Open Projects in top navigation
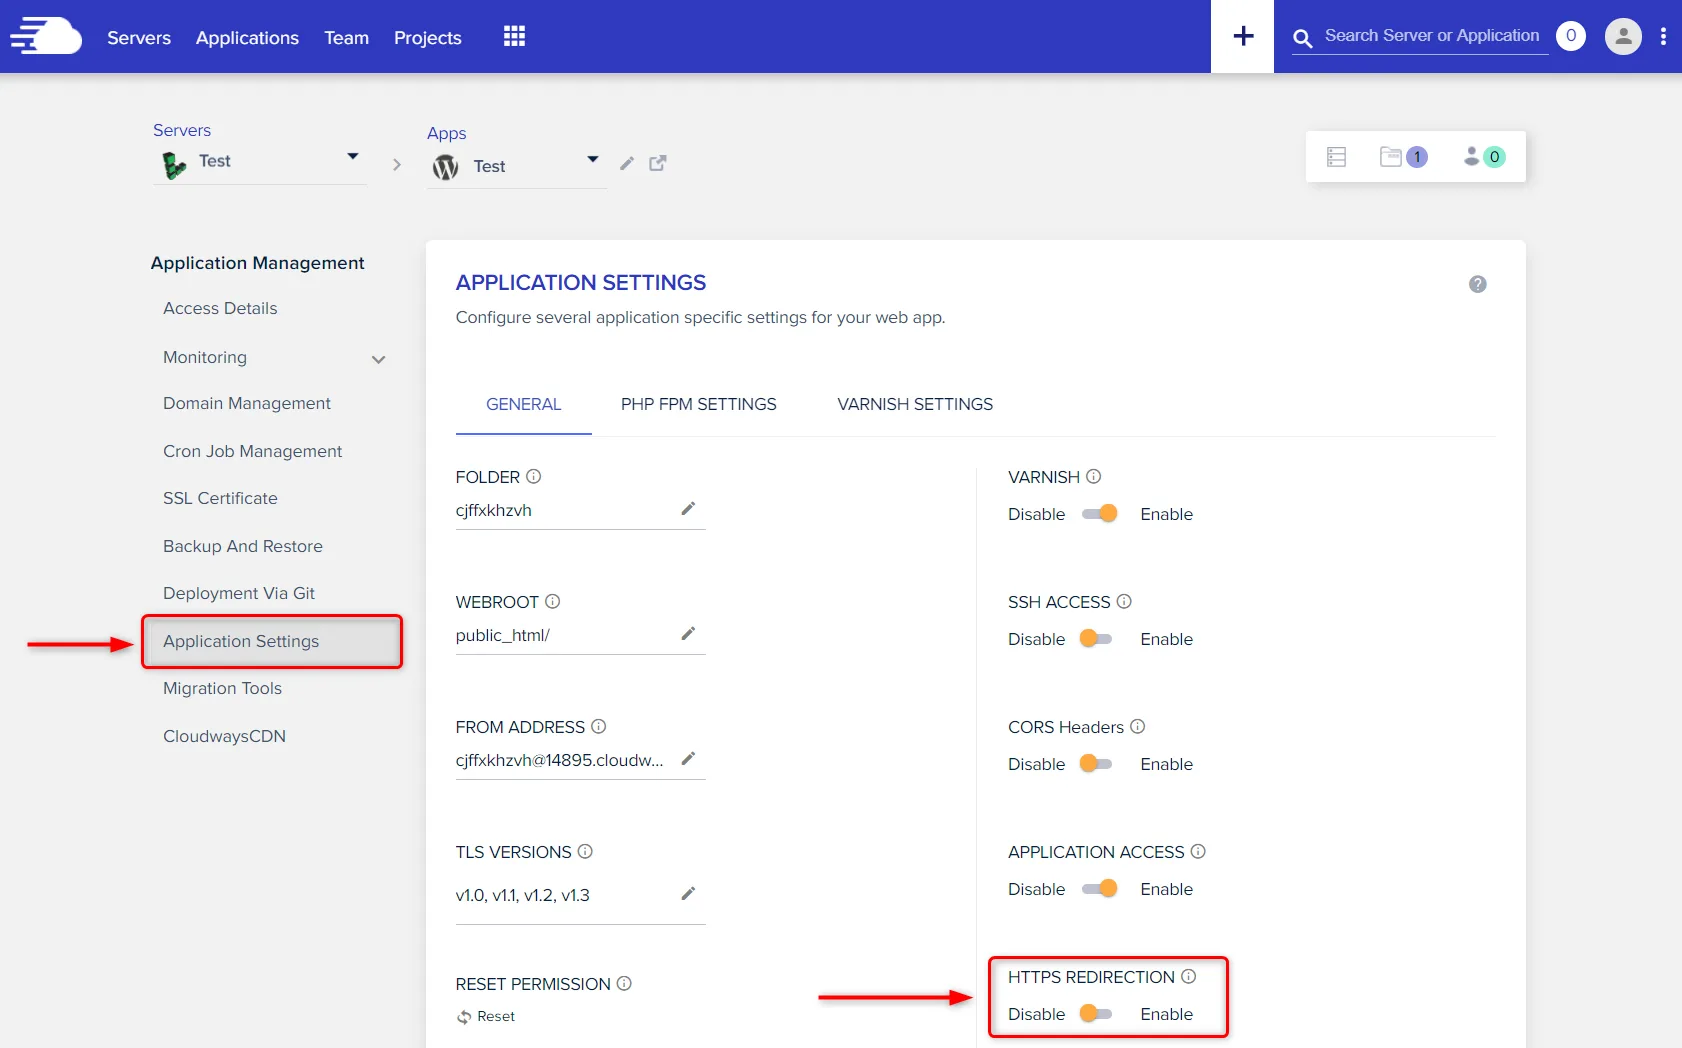This screenshot has width=1682, height=1048. point(427,38)
